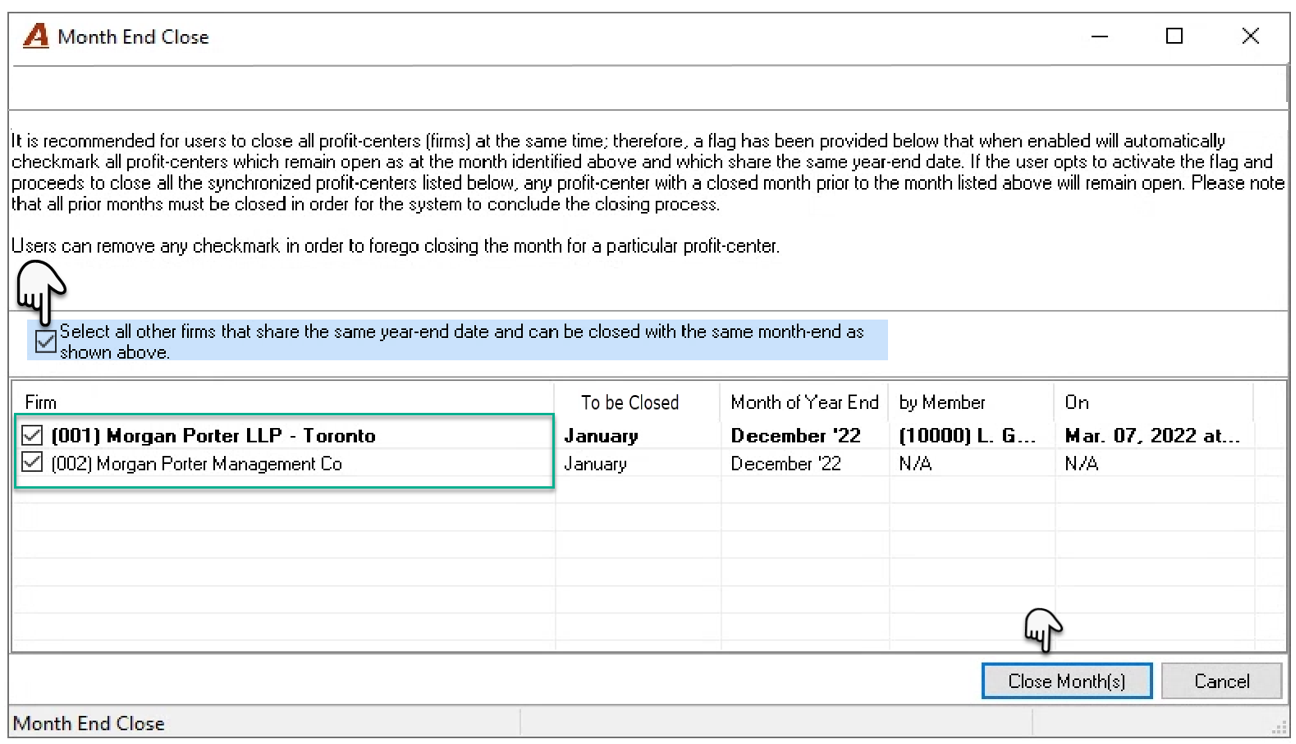This screenshot has width=1296, height=744.
Task: Click the (10000) L. G... member cell
Action: point(968,436)
